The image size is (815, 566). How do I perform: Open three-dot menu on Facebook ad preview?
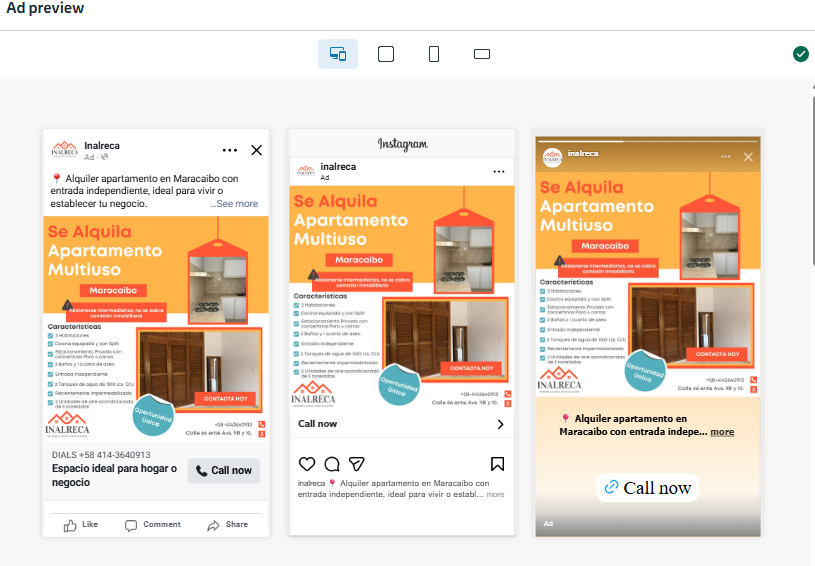[230, 150]
